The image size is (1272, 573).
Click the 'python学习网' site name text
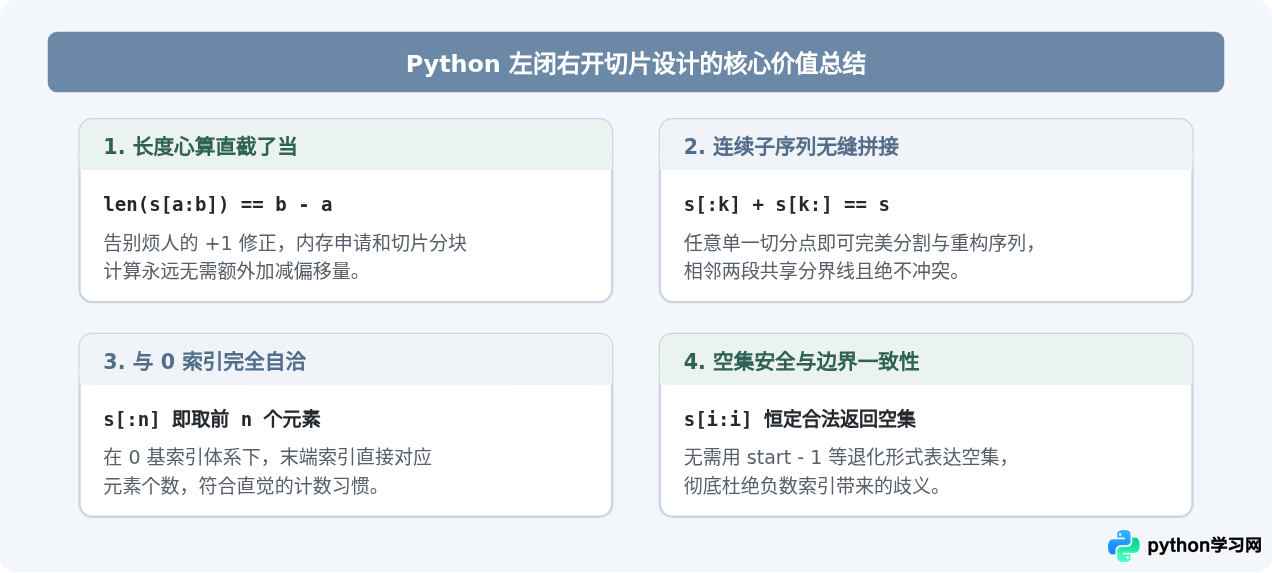[1204, 546]
